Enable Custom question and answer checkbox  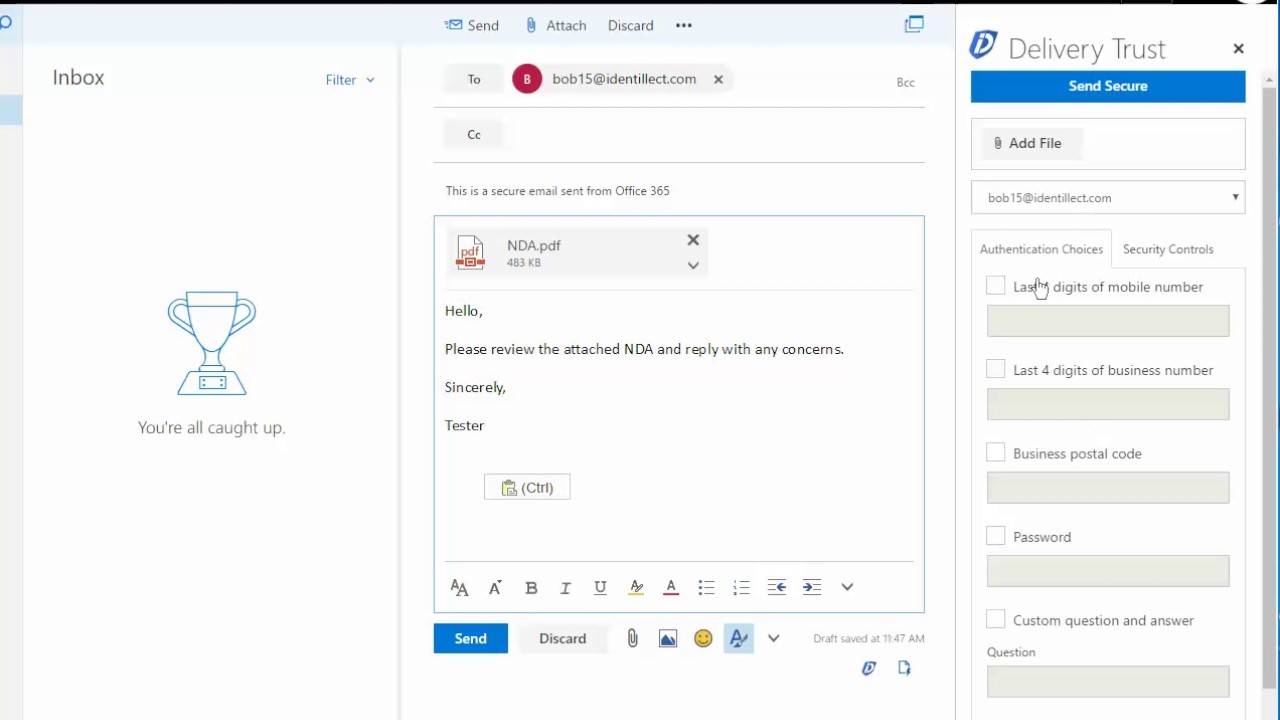(995, 620)
